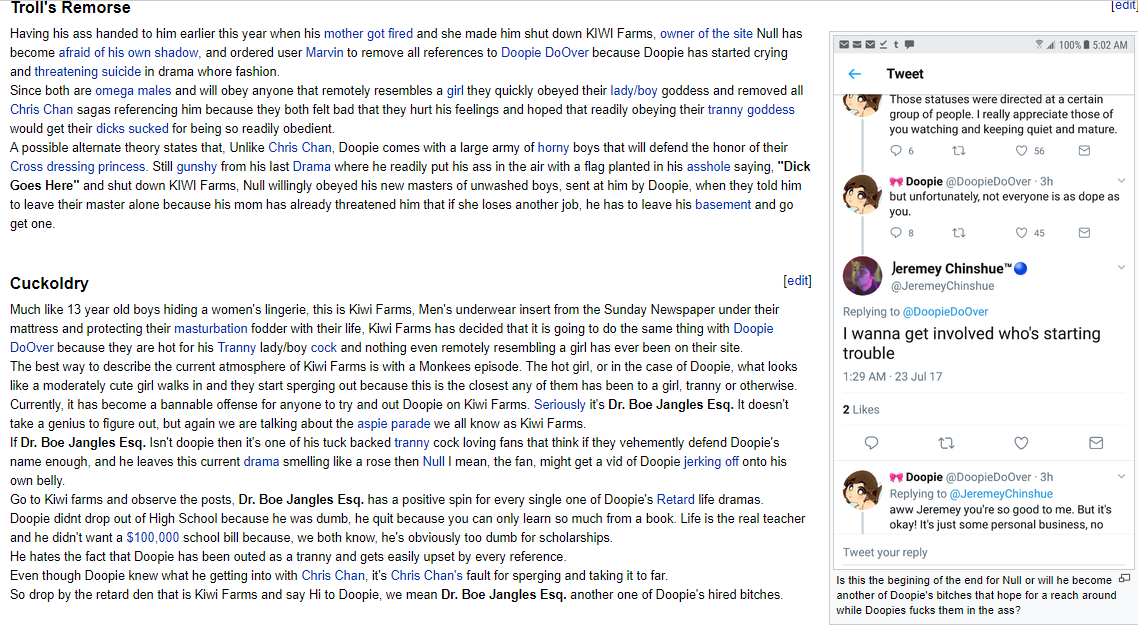Click the '2 Likes' count
Viewport: 1138px width, 632px height.
(861, 410)
